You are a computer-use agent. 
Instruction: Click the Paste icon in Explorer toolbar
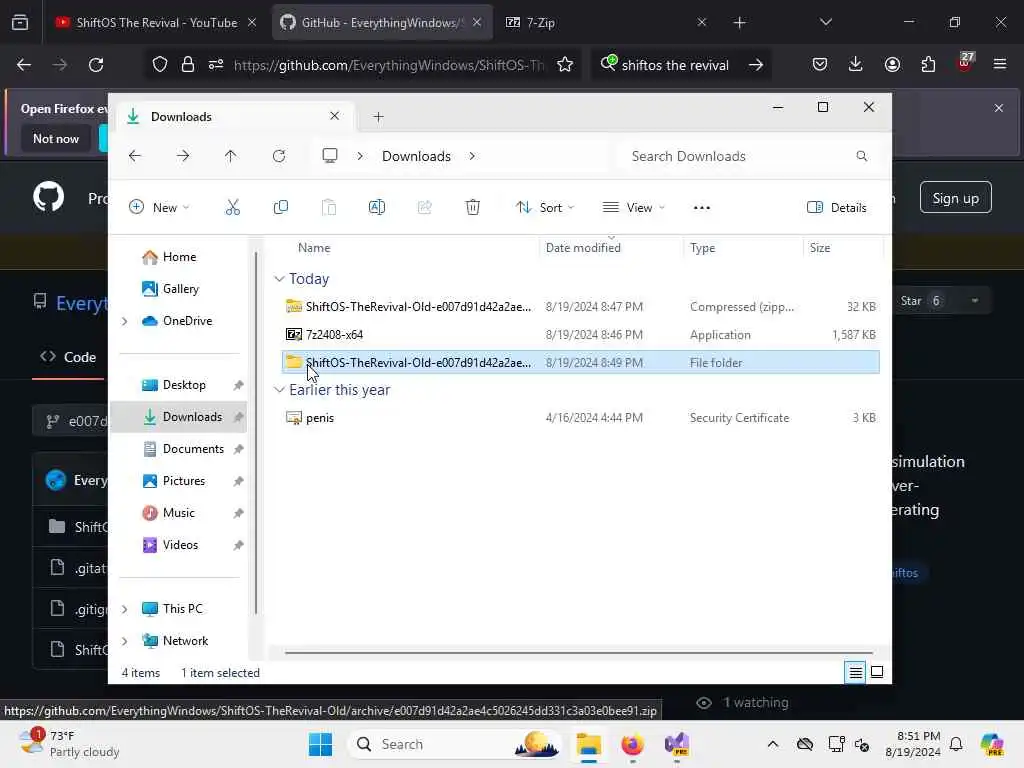(328, 208)
